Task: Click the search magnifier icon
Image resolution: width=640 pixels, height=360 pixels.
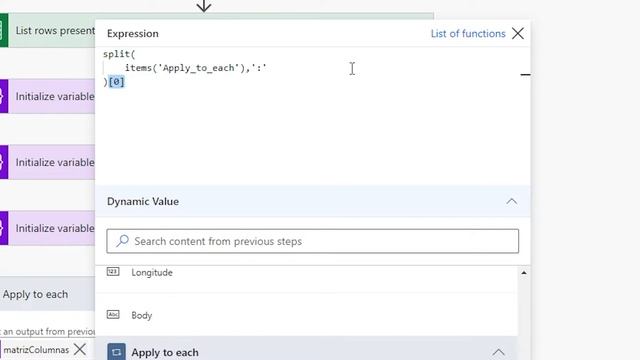Action: (122, 241)
